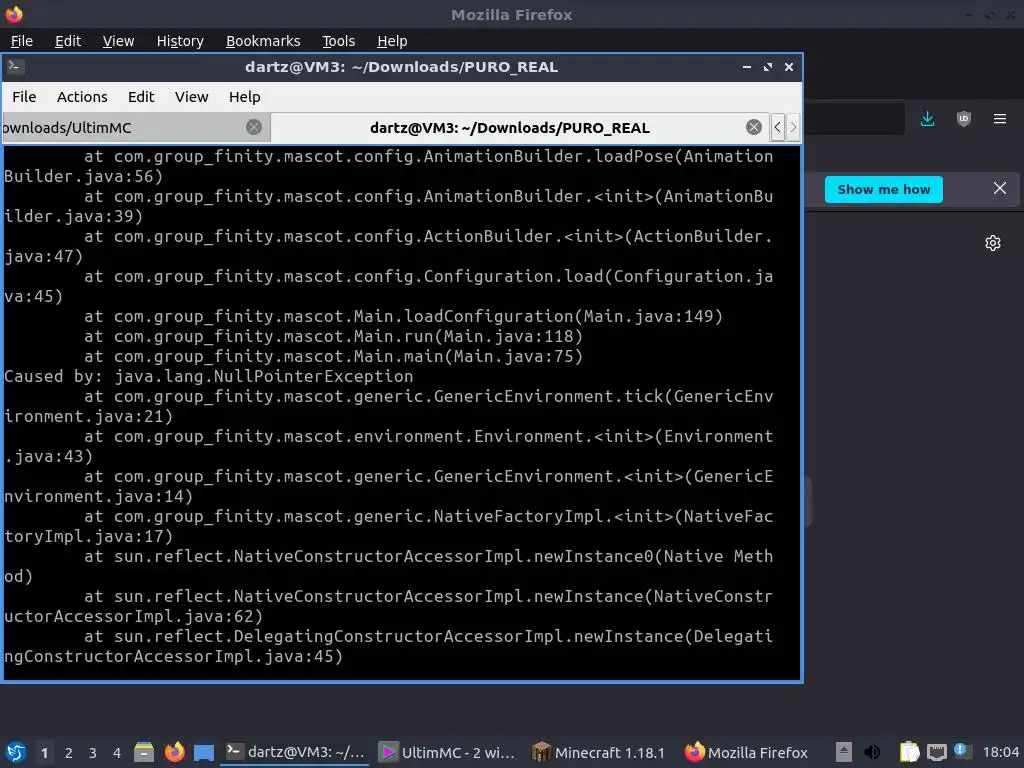Viewport: 1024px width, 768px height.
Task: Click the terminal icon in title bar
Action: (x=16, y=67)
